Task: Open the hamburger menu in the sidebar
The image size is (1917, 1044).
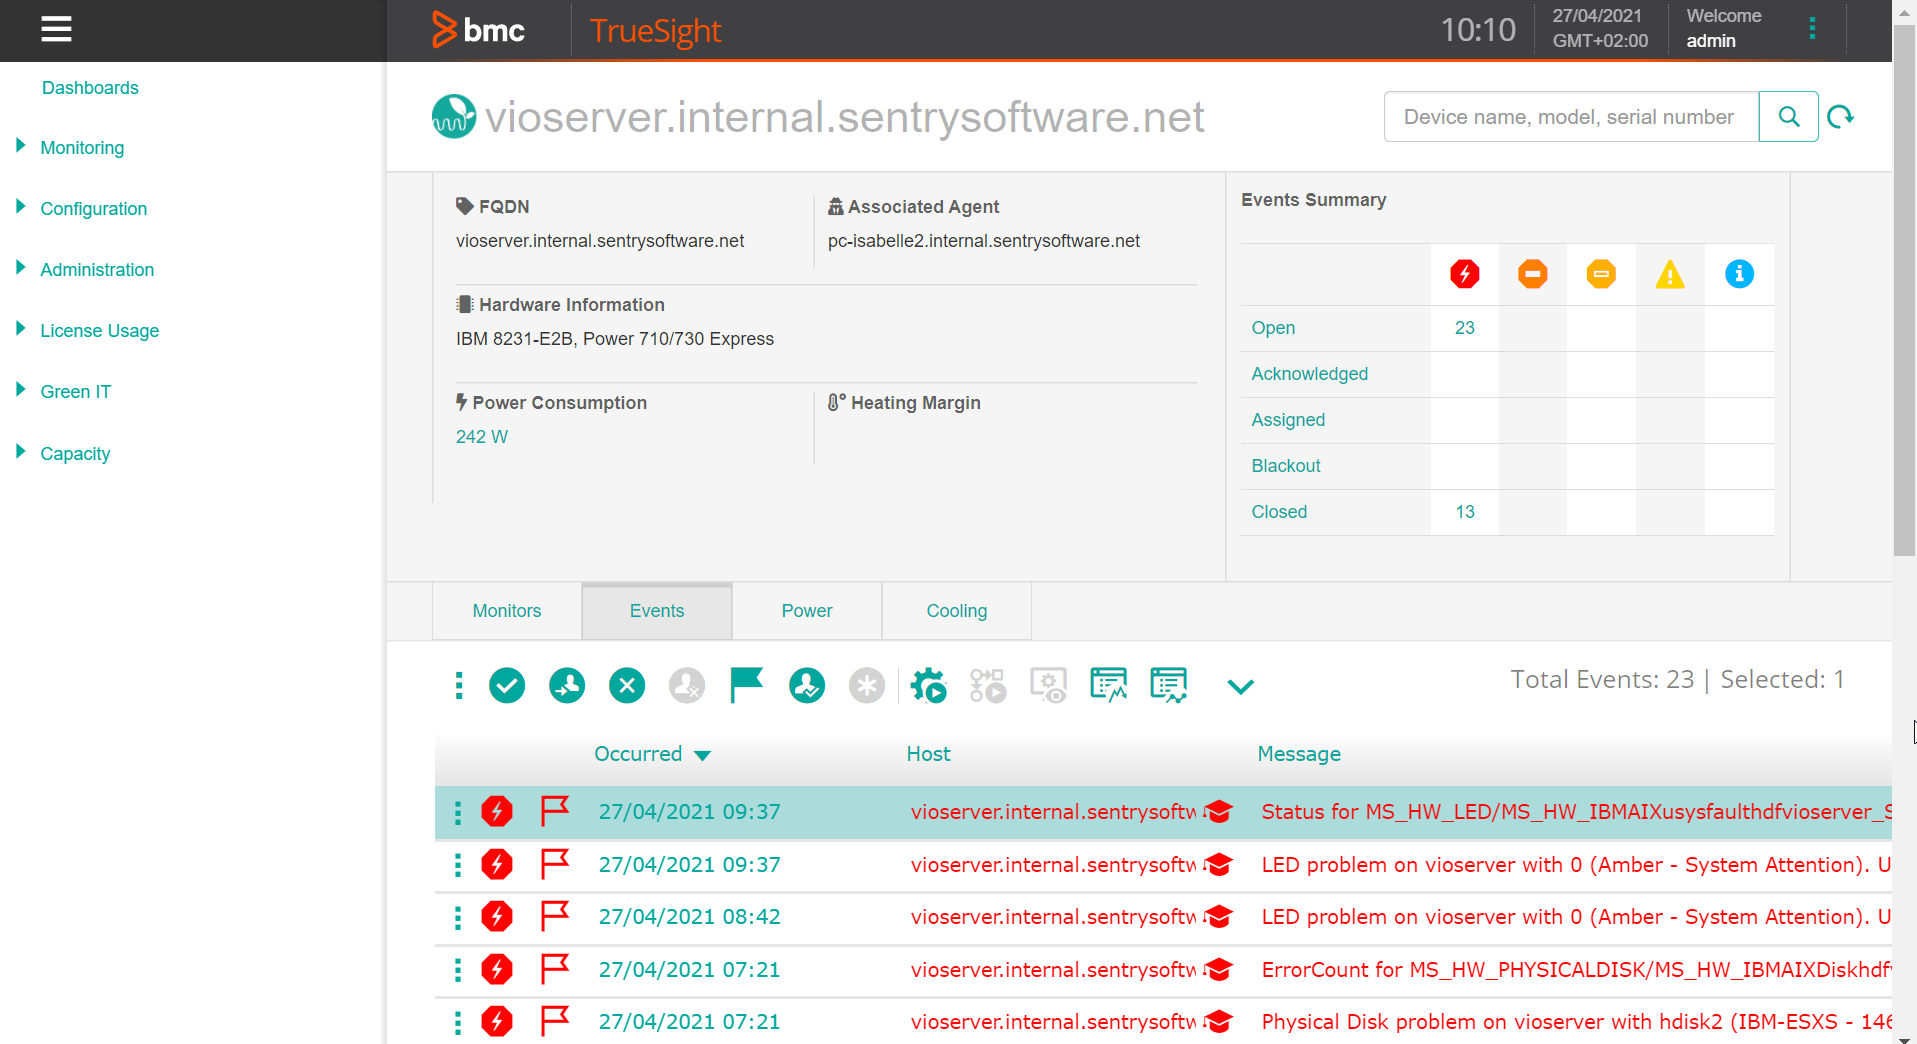Action: coord(56,29)
